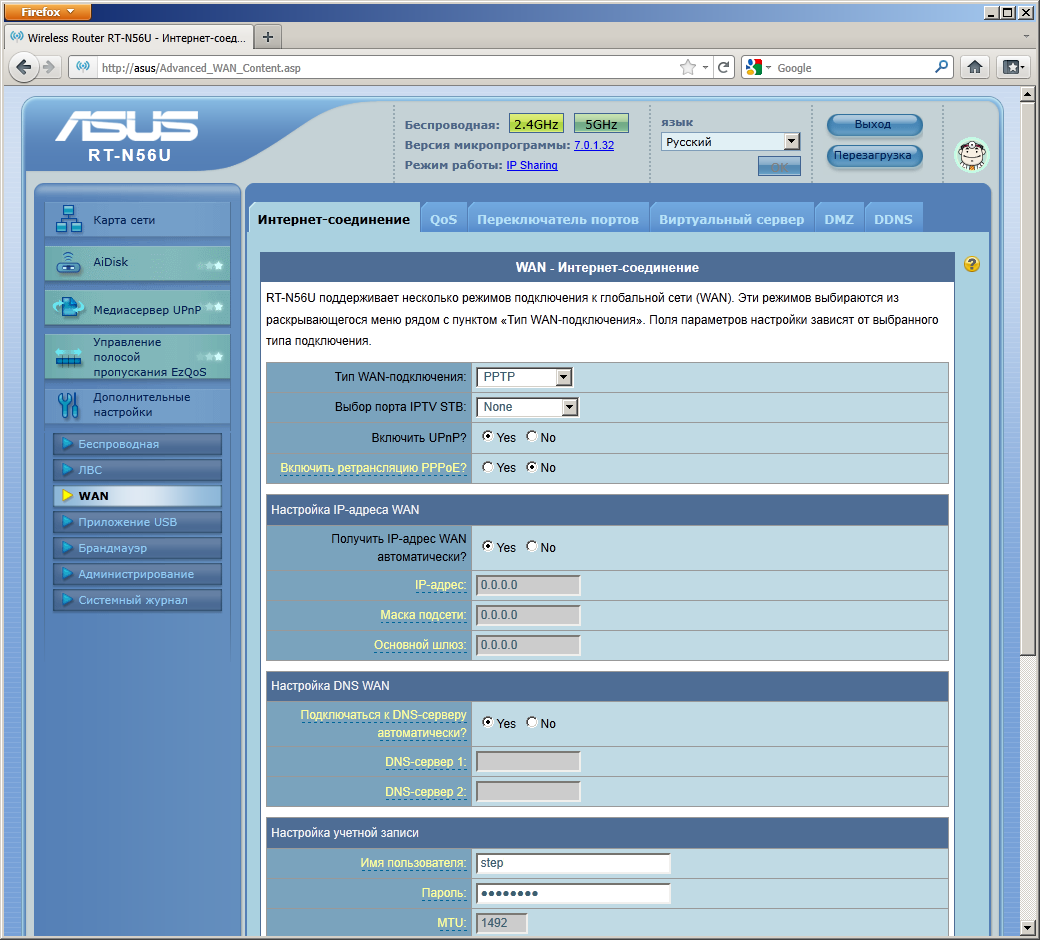Open Системный журнал submenu item
Screen dimensions: 1040x940
pyautogui.click(x=137, y=600)
